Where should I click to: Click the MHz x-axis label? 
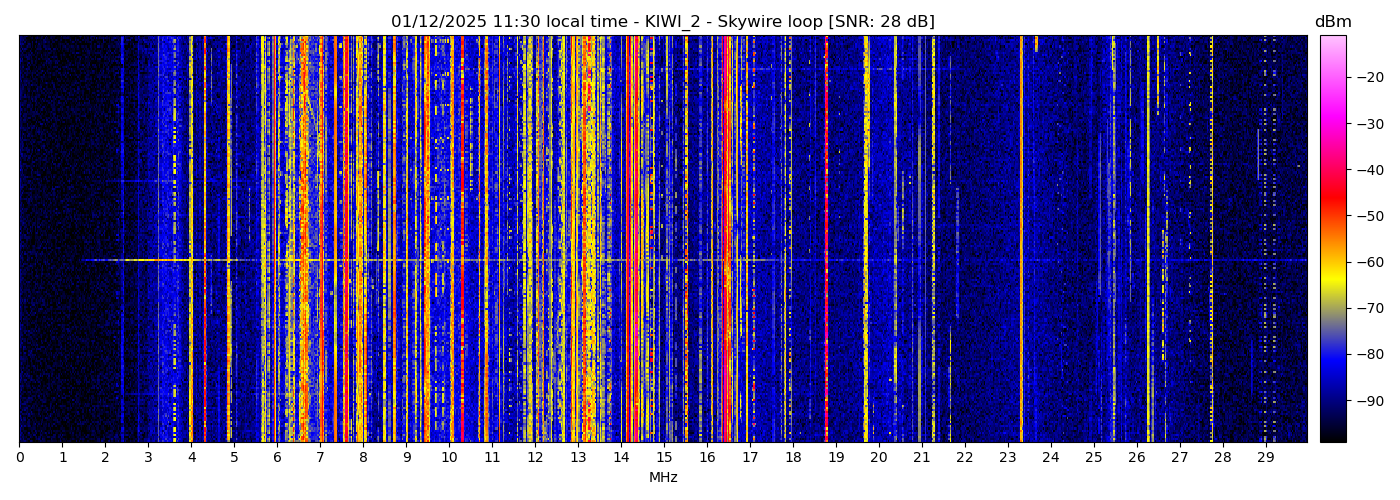click(x=662, y=478)
